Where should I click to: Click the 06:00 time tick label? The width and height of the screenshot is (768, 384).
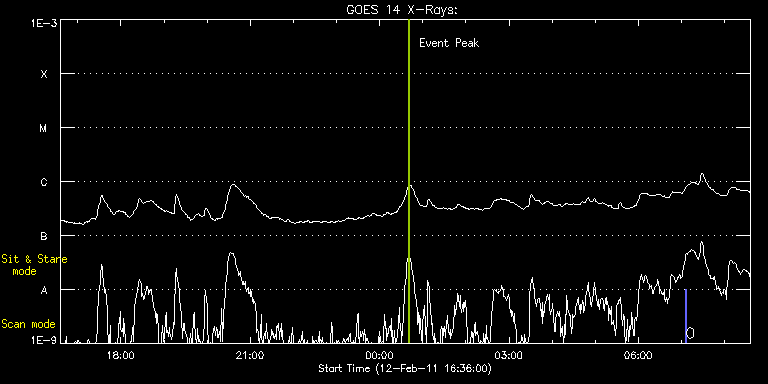pyautogui.click(x=639, y=356)
